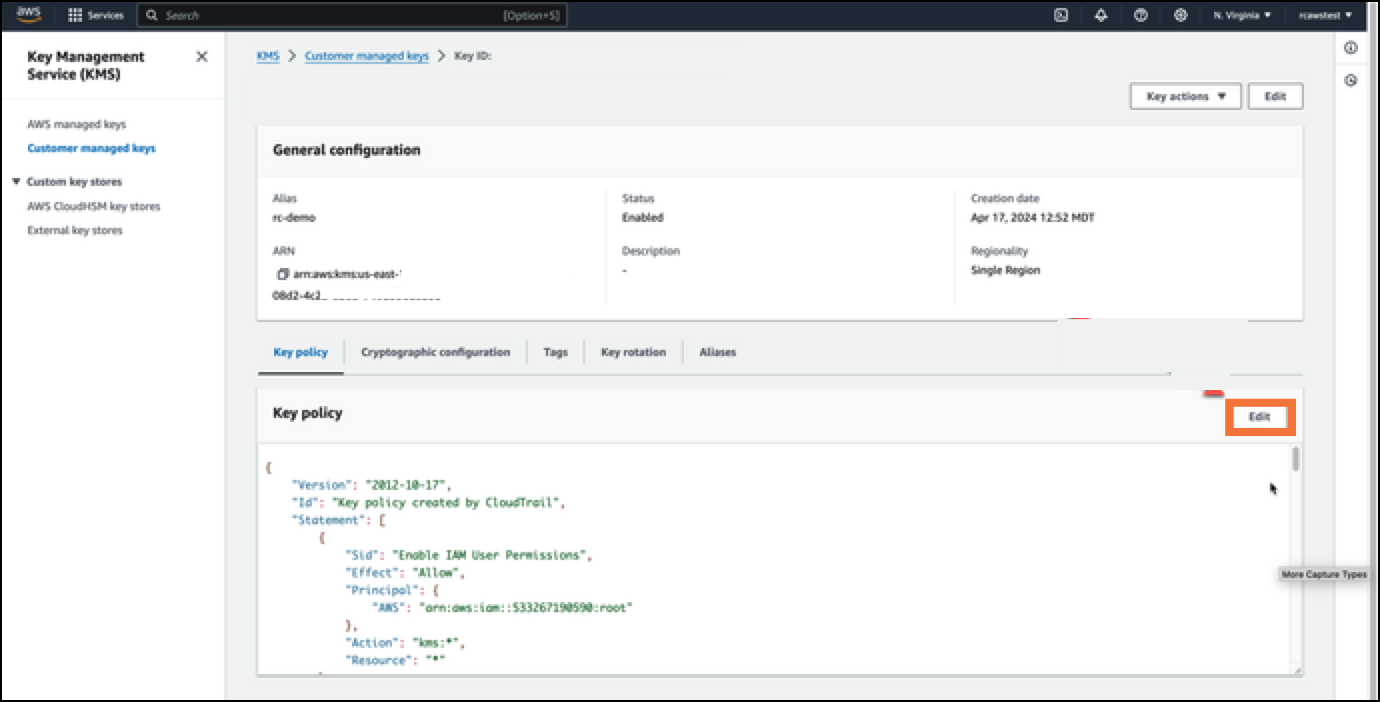Click the top Edit button beside Key actions

(x=1275, y=96)
